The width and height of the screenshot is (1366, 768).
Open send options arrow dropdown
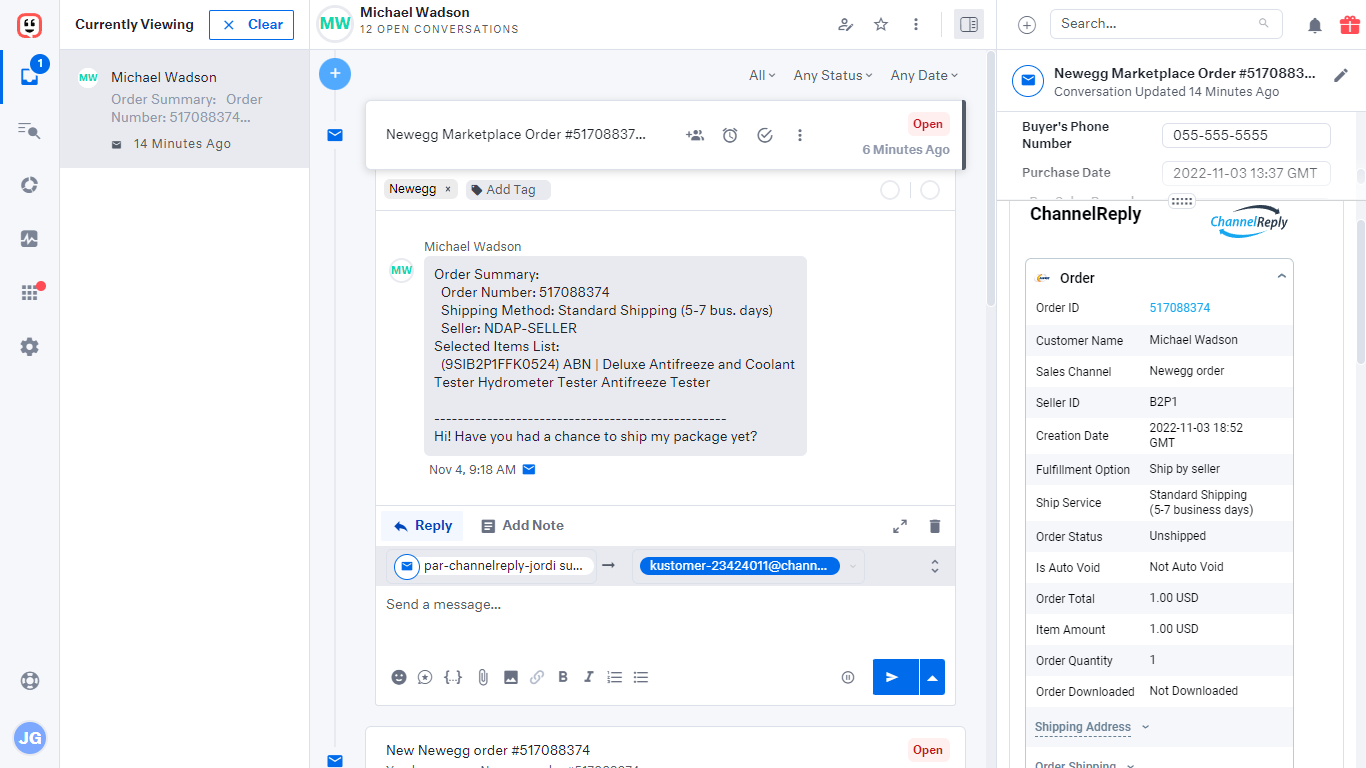[932, 677]
